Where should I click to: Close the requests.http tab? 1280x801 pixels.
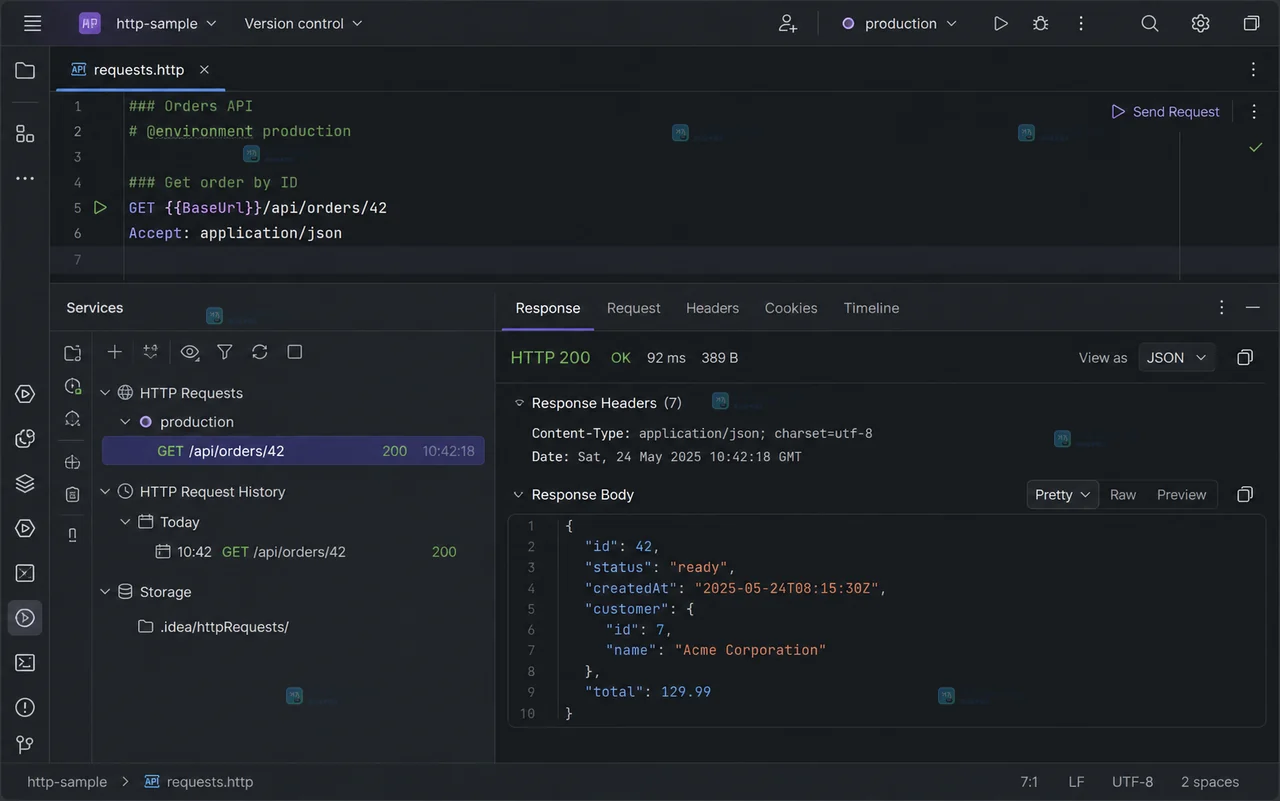(204, 69)
